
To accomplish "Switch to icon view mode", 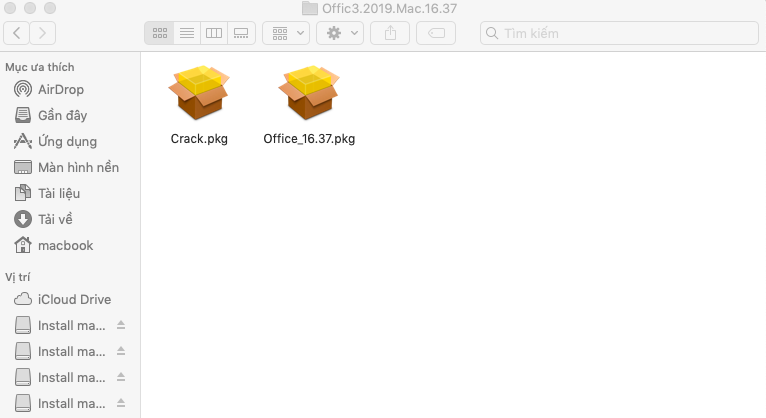I will tap(160, 33).
